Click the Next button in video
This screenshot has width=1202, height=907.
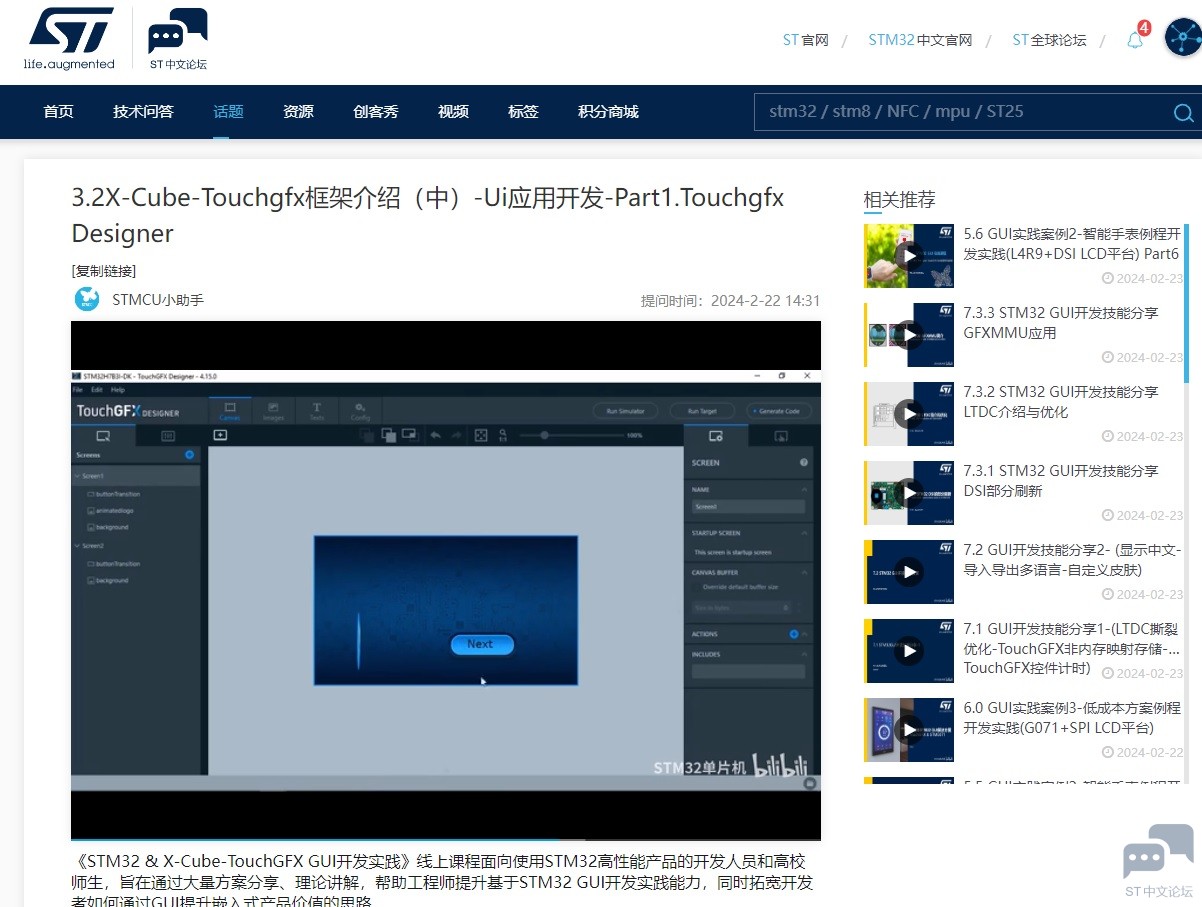[x=481, y=644]
